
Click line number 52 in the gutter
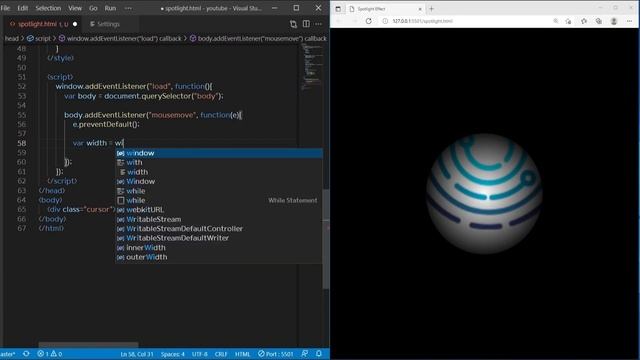coord(22,87)
